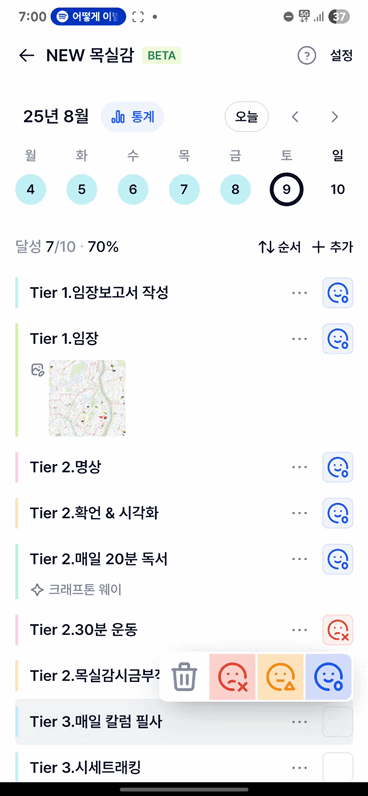Tap the 오늘 today button
The width and height of the screenshot is (368, 796).
[247, 117]
